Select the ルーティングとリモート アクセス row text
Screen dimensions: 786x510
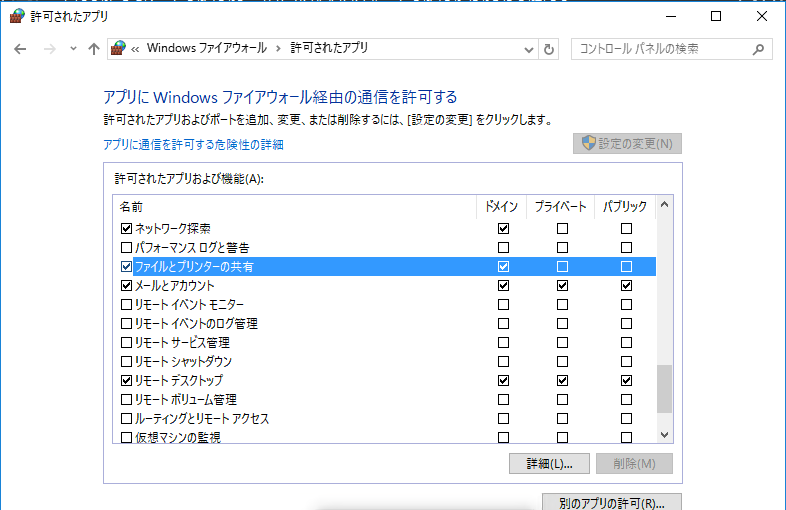(202, 419)
